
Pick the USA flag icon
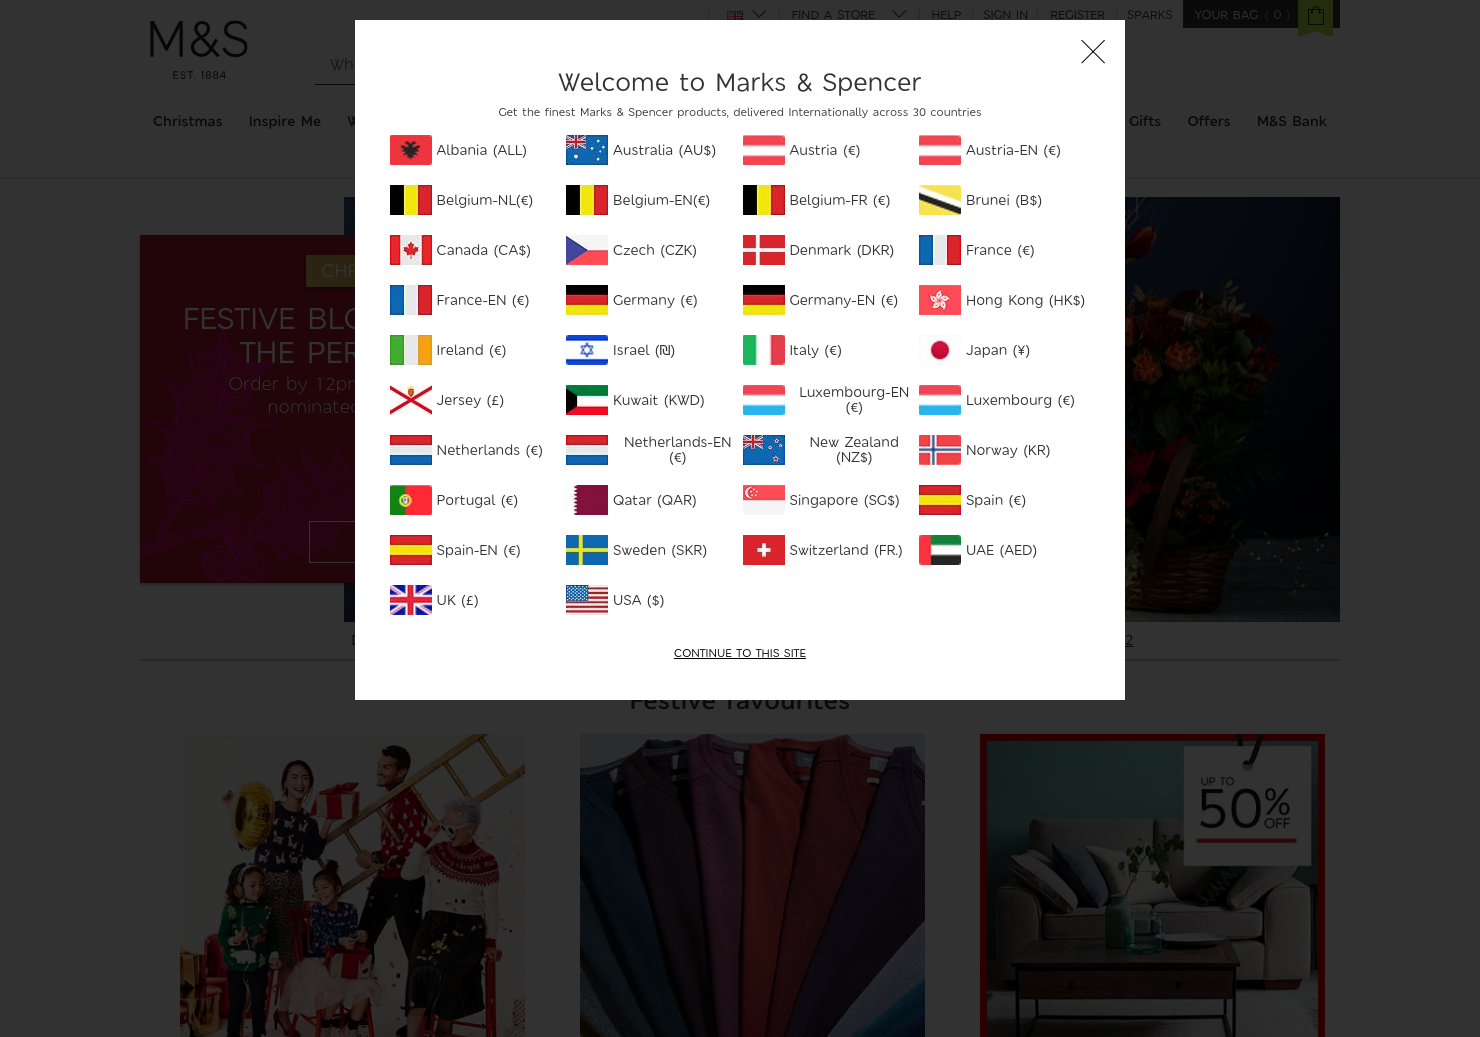(x=587, y=600)
